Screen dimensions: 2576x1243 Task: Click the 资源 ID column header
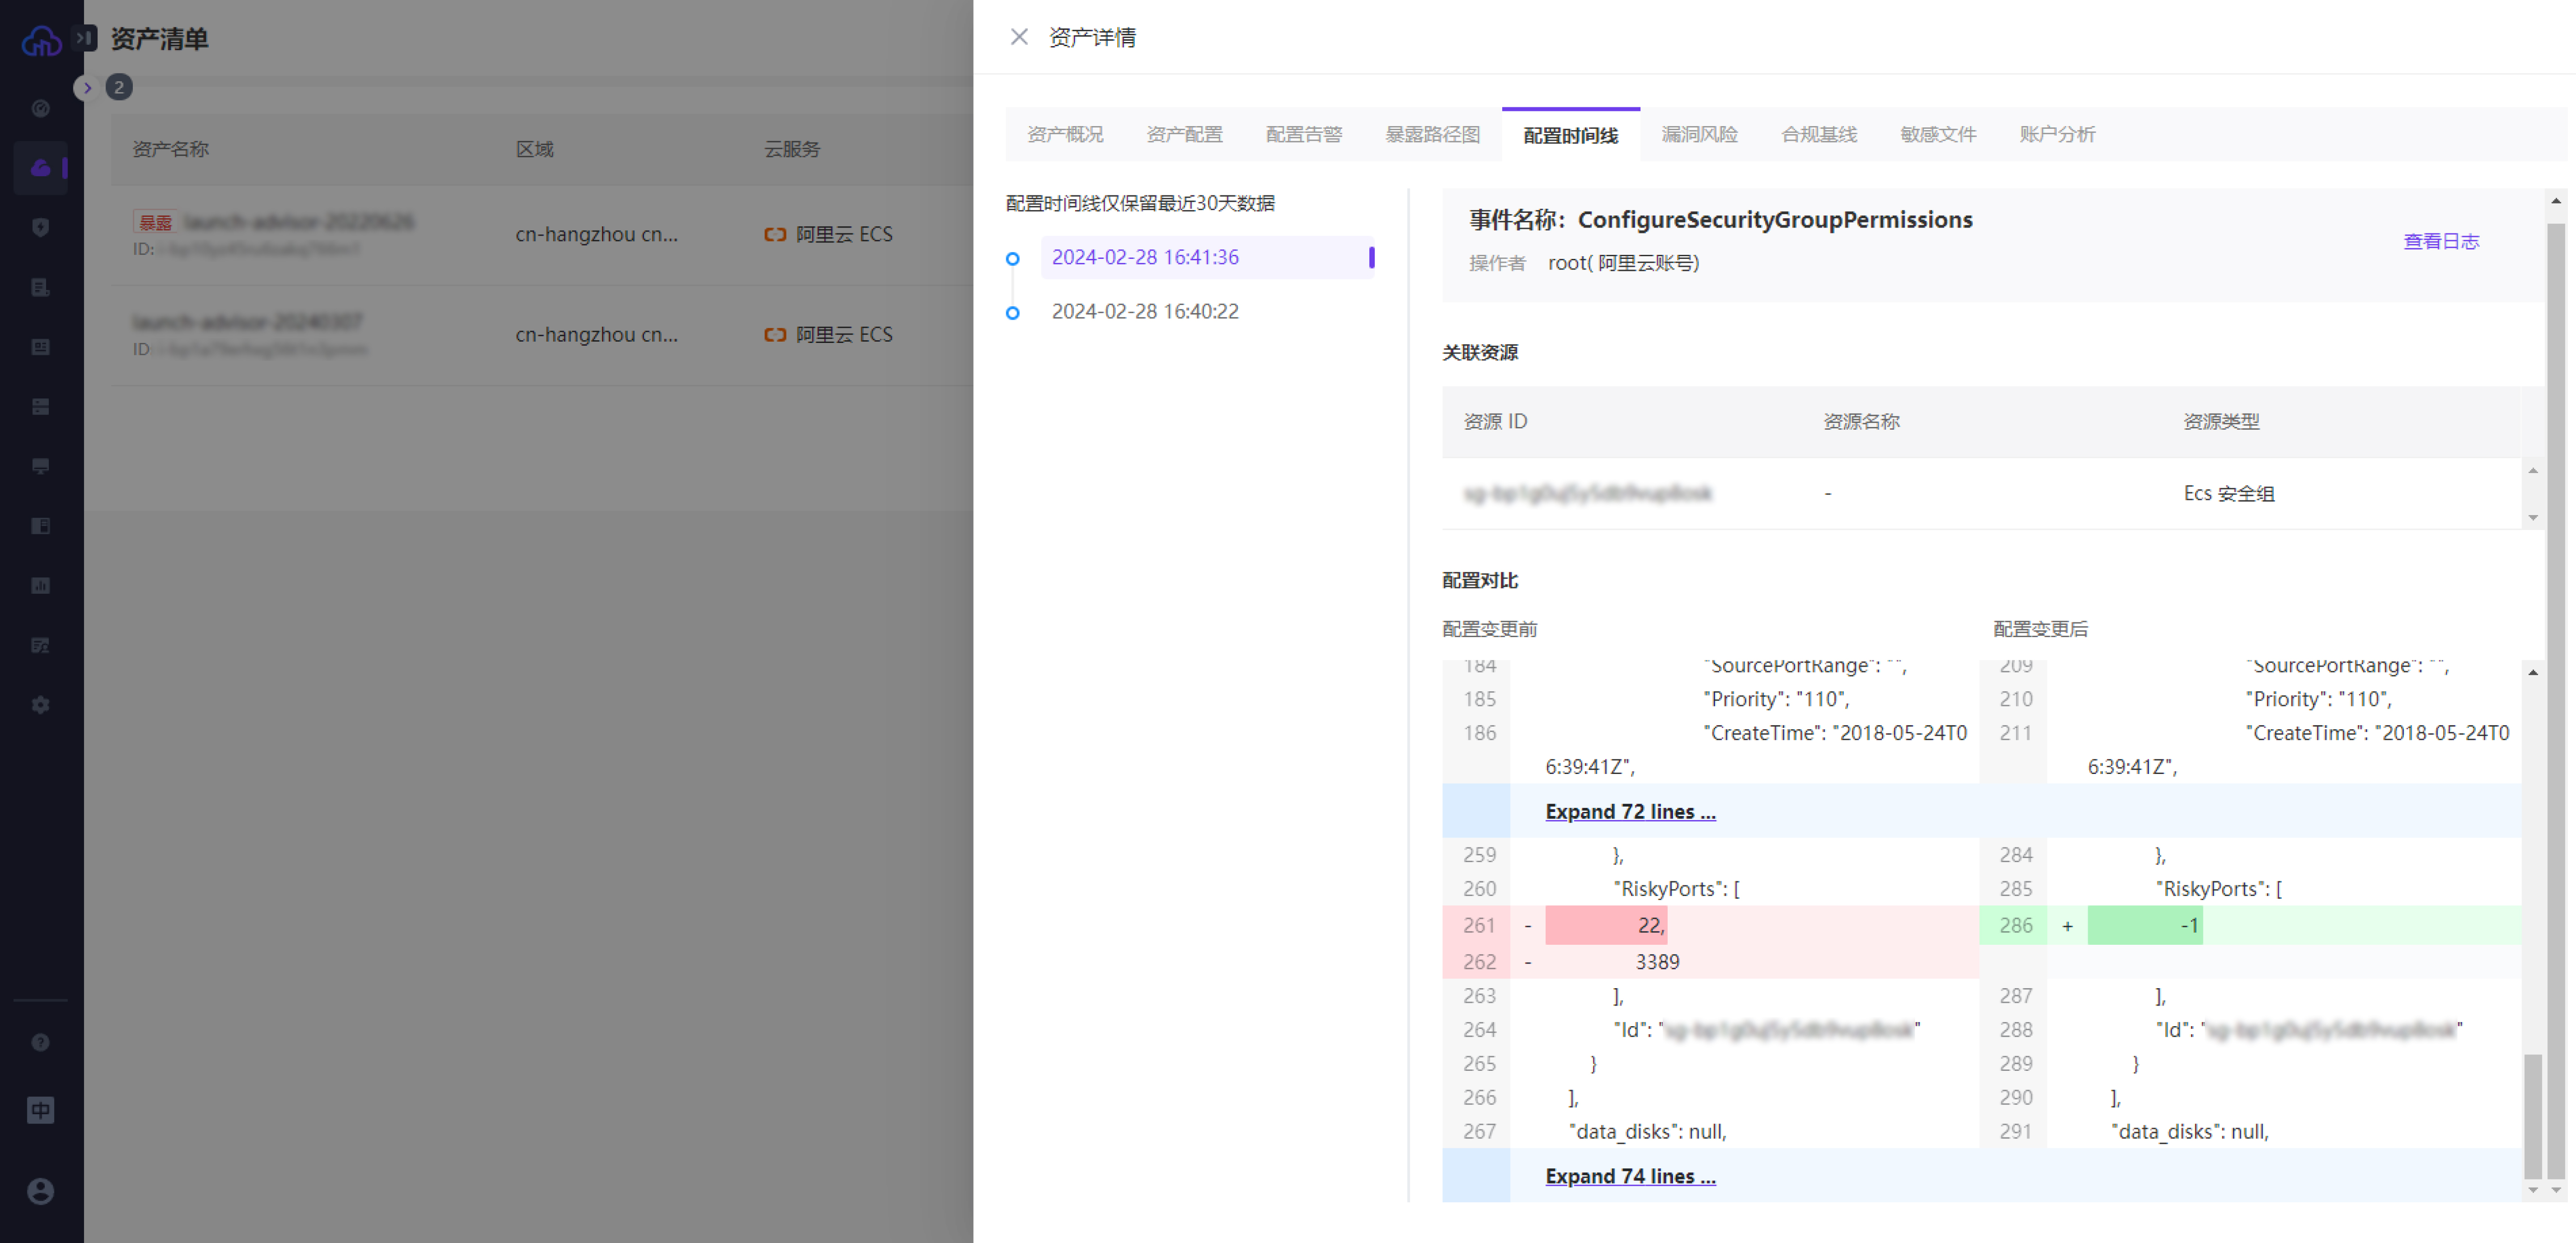point(1495,422)
